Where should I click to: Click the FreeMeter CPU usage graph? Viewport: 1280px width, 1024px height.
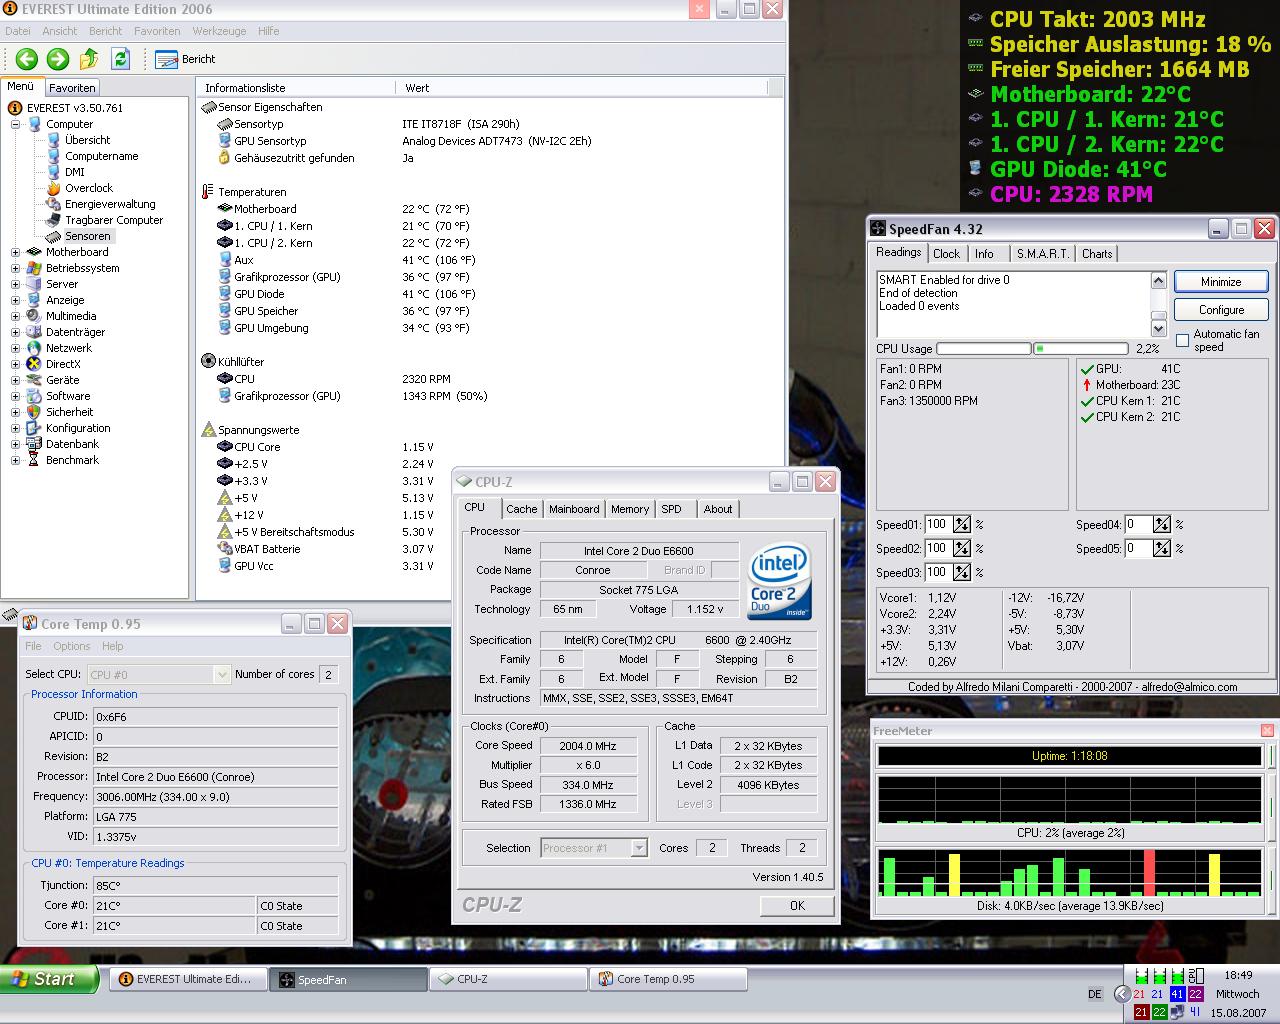point(1069,799)
